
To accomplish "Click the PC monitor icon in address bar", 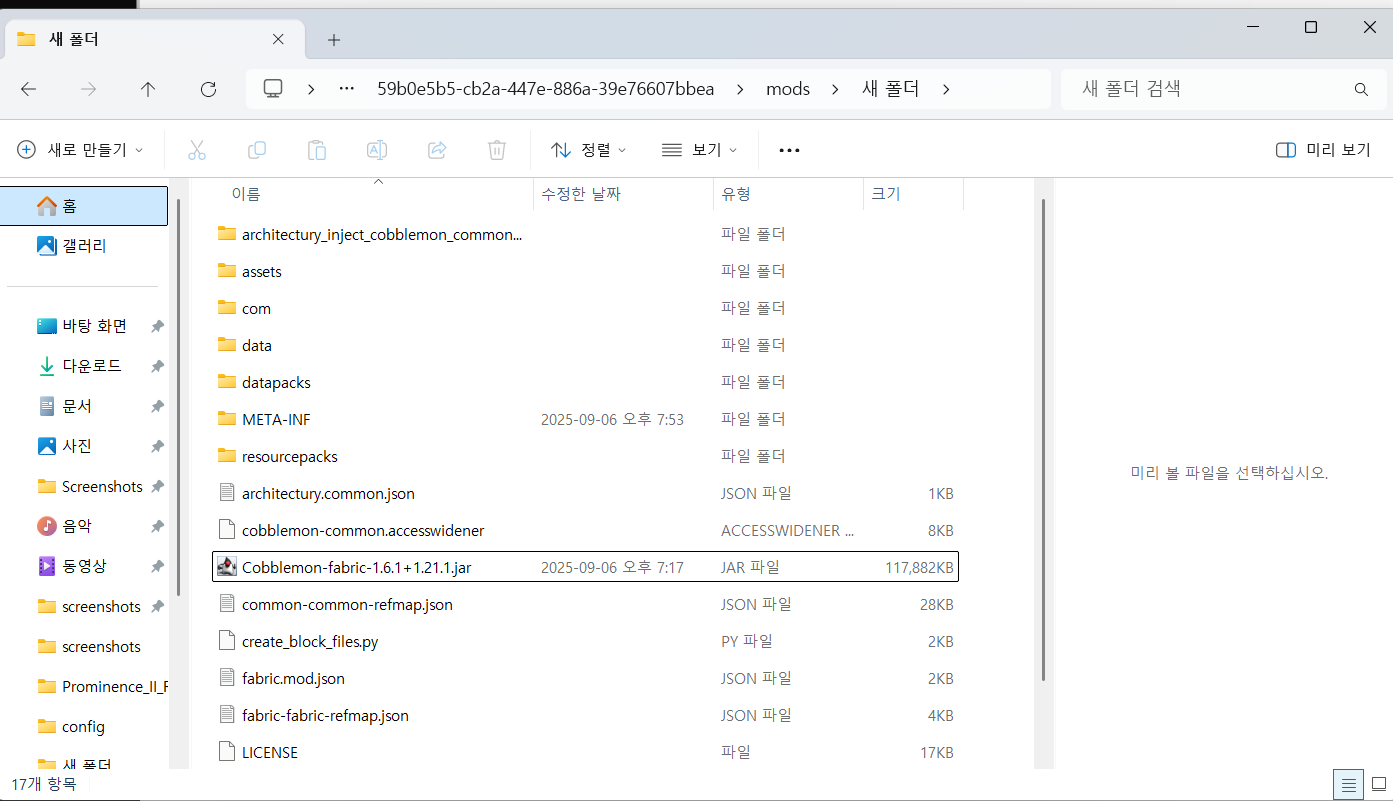I will click(273, 89).
